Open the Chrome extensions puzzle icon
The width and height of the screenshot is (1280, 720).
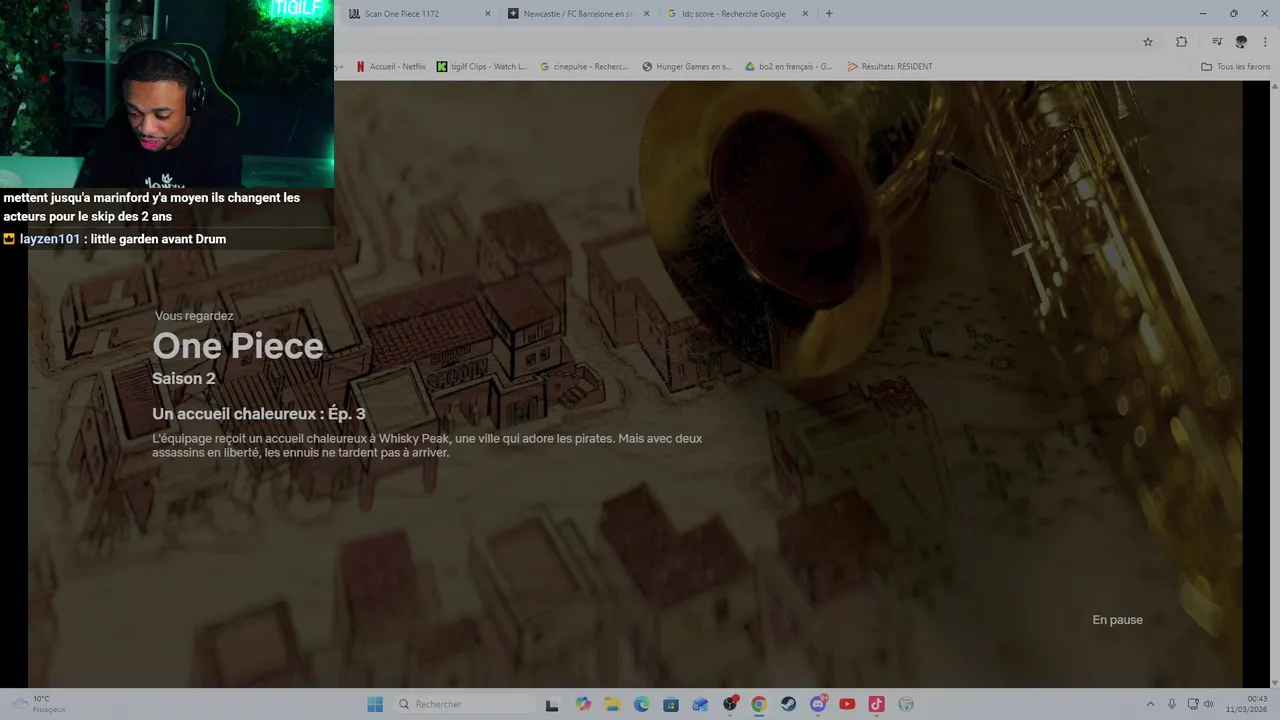pos(1181,42)
